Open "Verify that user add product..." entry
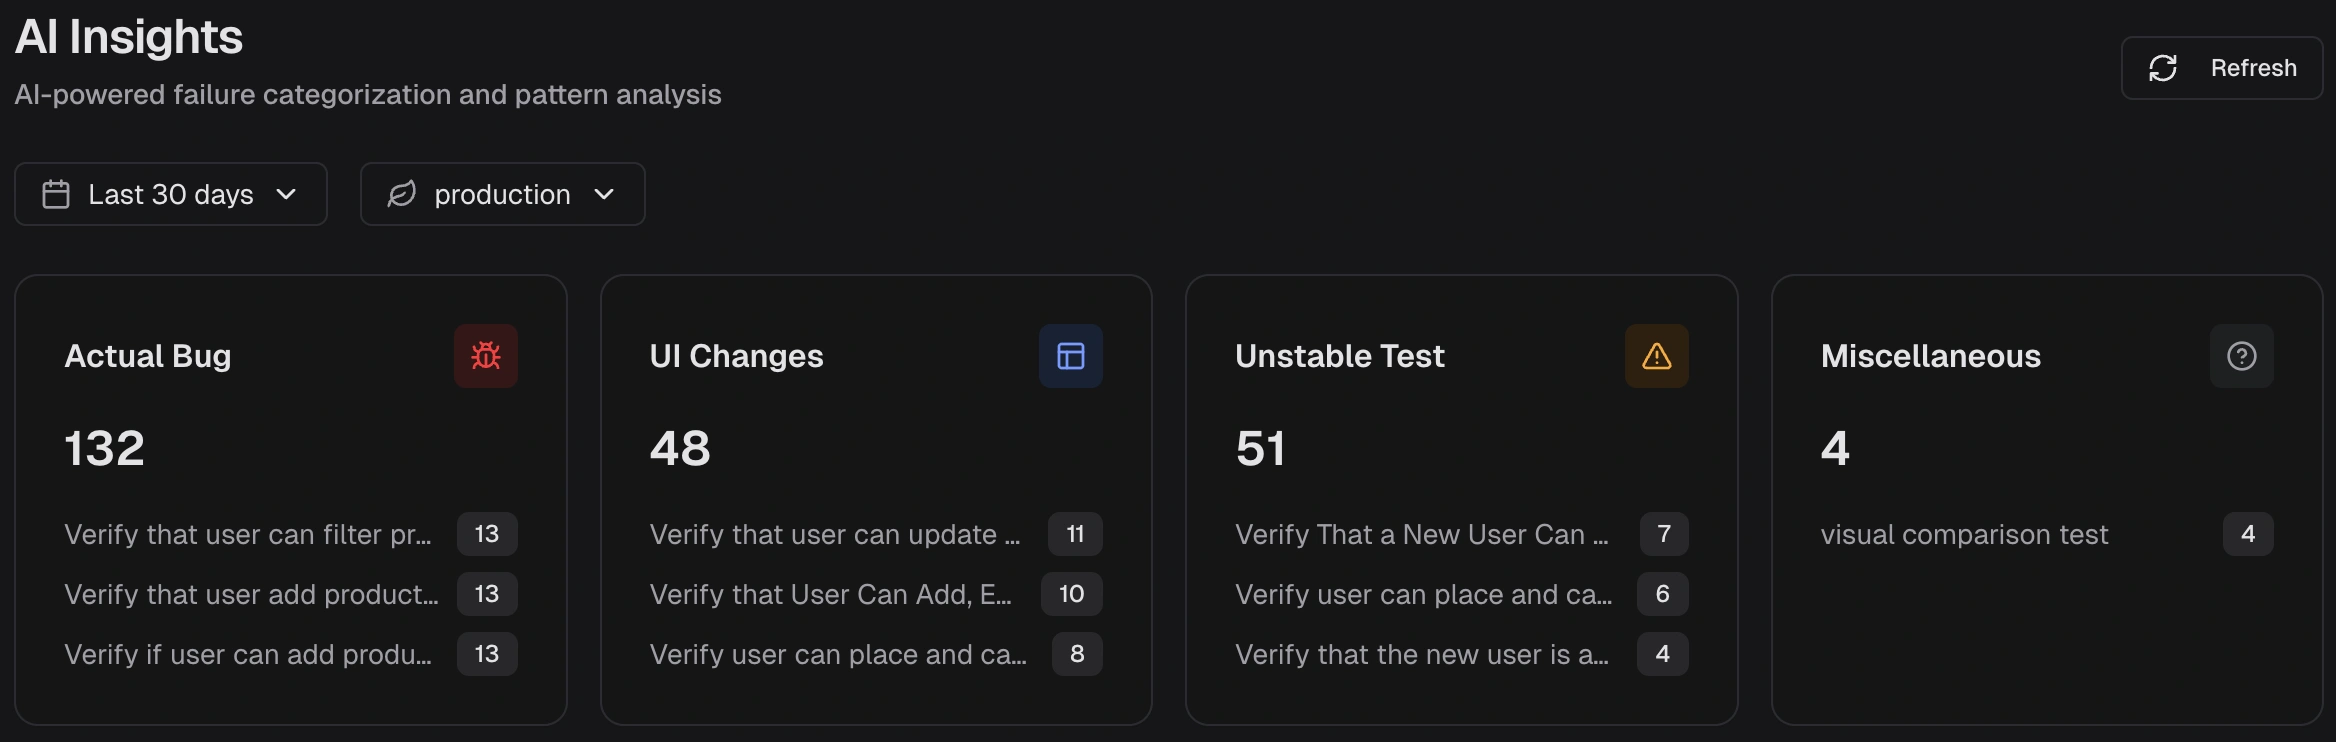Image resolution: width=2336 pixels, height=742 pixels. tap(251, 595)
